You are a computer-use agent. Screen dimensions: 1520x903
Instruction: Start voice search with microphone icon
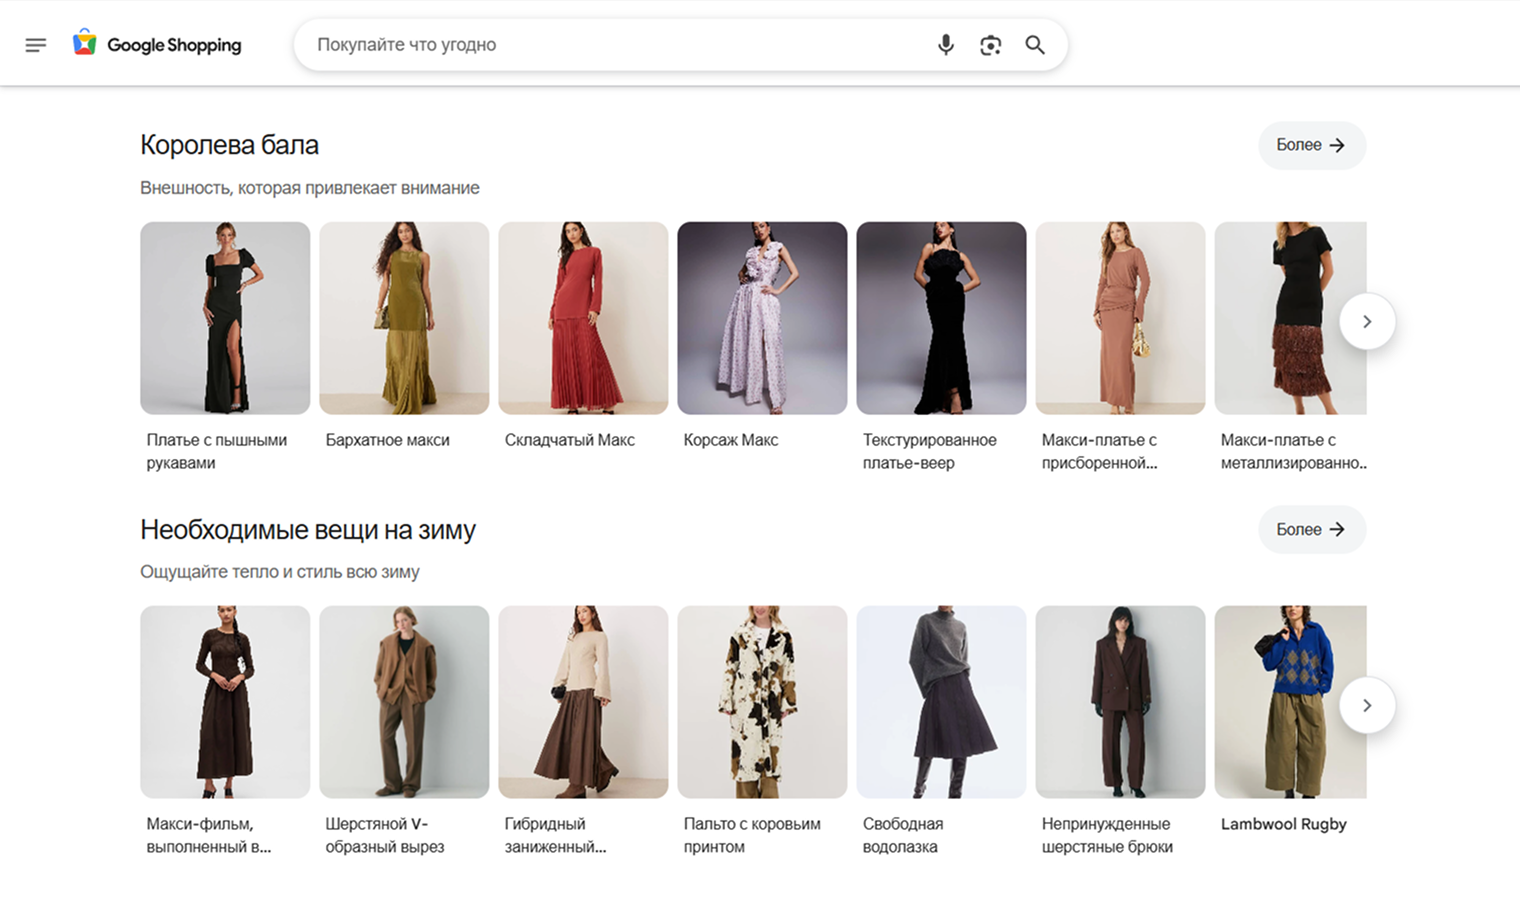pos(945,45)
